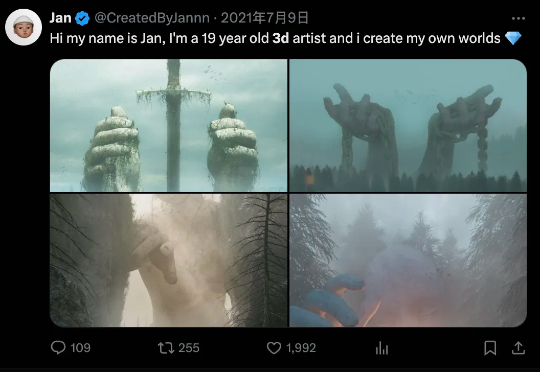Open Jan's profile avatar picture
The image size is (540, 372).
pyautogui.click(x=23, y=27)
